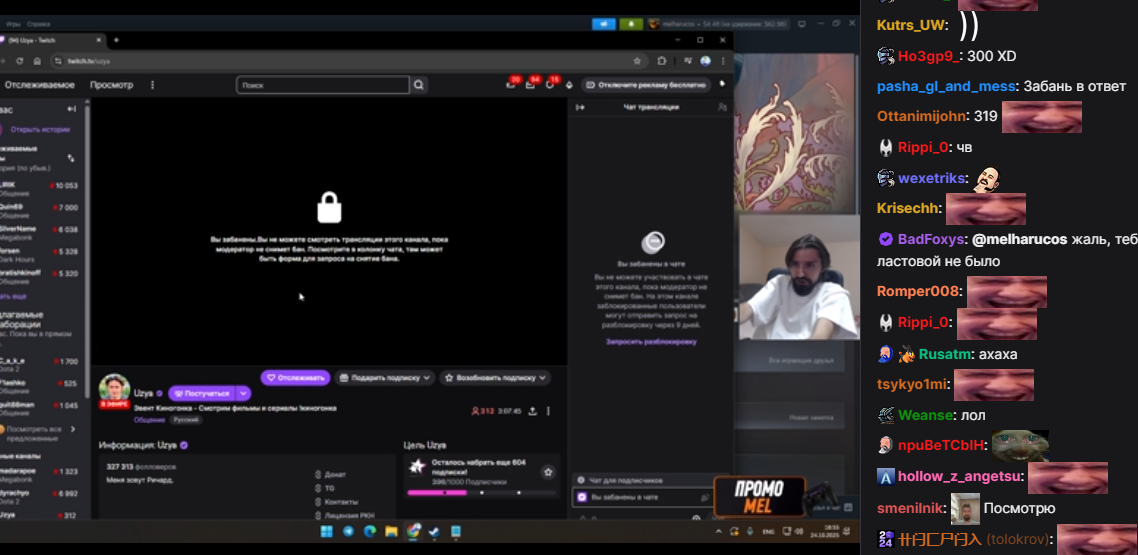
Task: Open the Dota 2 channel with 1 700 viewers
Action: tap(40, 364)
